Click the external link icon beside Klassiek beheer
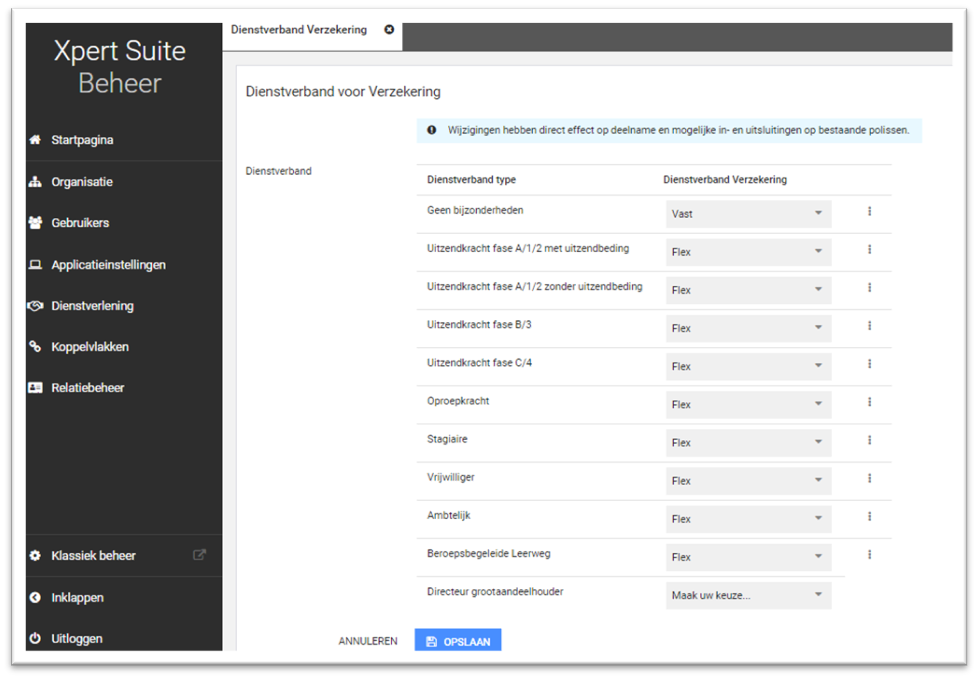Screen dimensions: 978x679 tap(199, 555)
